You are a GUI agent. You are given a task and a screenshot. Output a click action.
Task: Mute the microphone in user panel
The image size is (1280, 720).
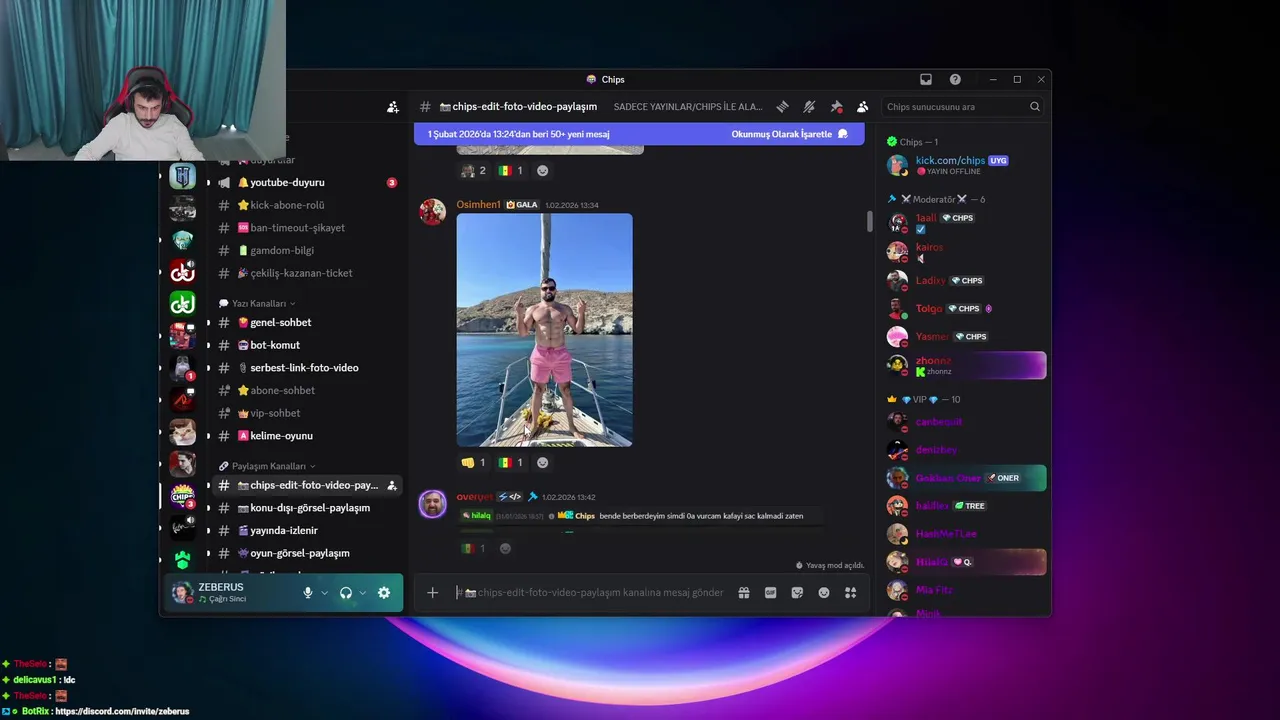(308, 593)
